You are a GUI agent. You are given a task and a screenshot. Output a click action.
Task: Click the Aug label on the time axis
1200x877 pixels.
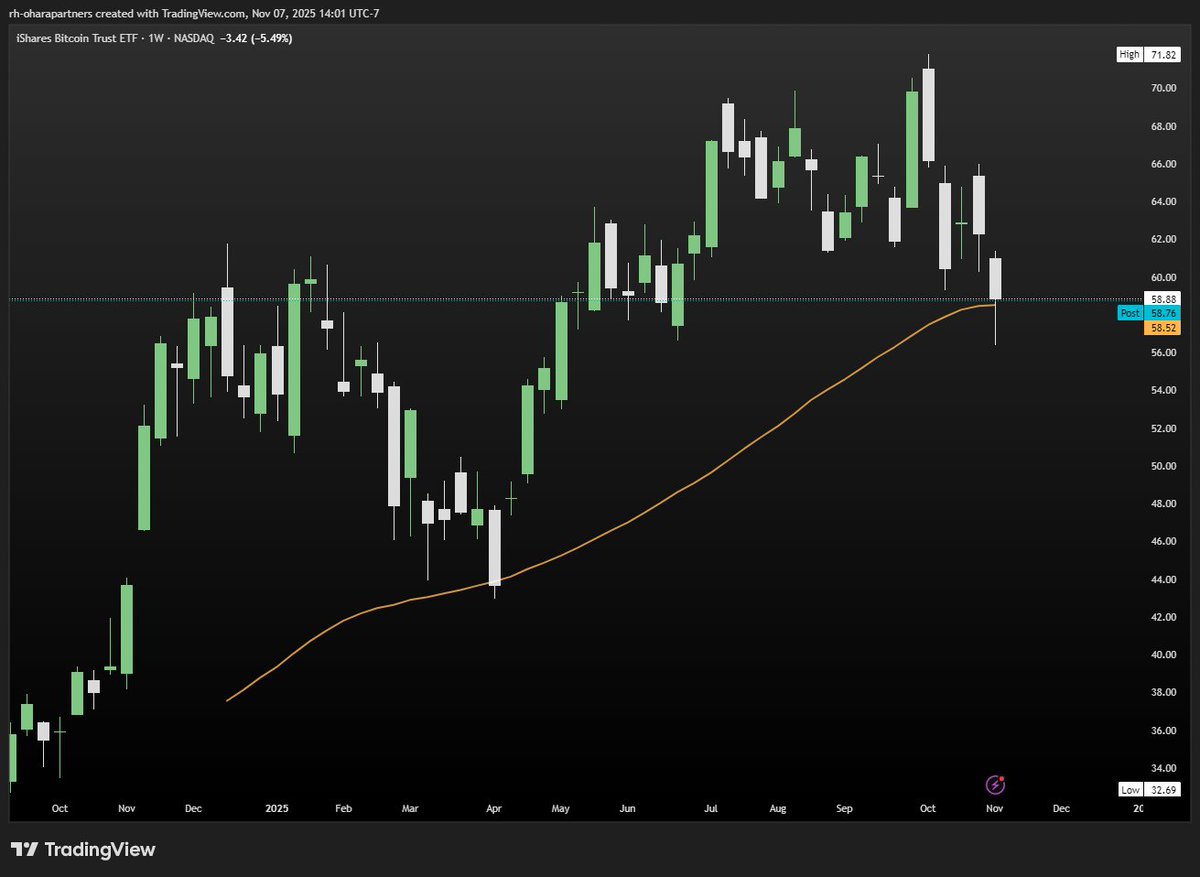pyautogui.click(x=780, y=808)
